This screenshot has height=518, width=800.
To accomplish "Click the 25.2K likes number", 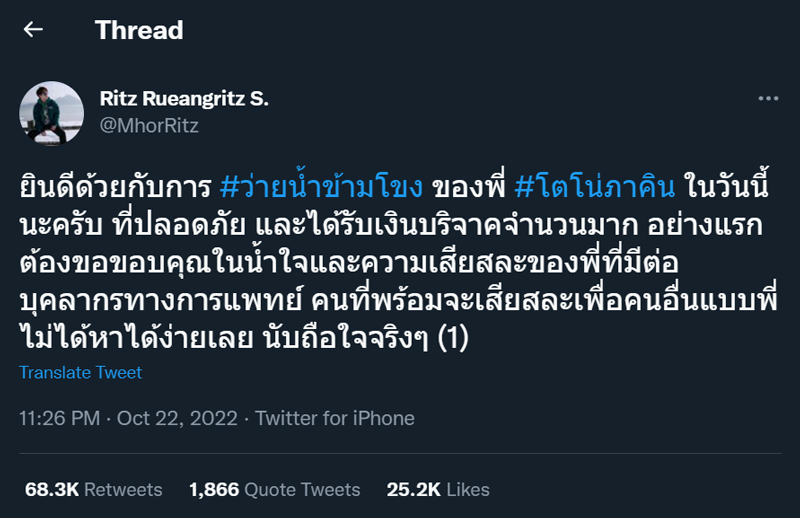I will tap(412, 489).
